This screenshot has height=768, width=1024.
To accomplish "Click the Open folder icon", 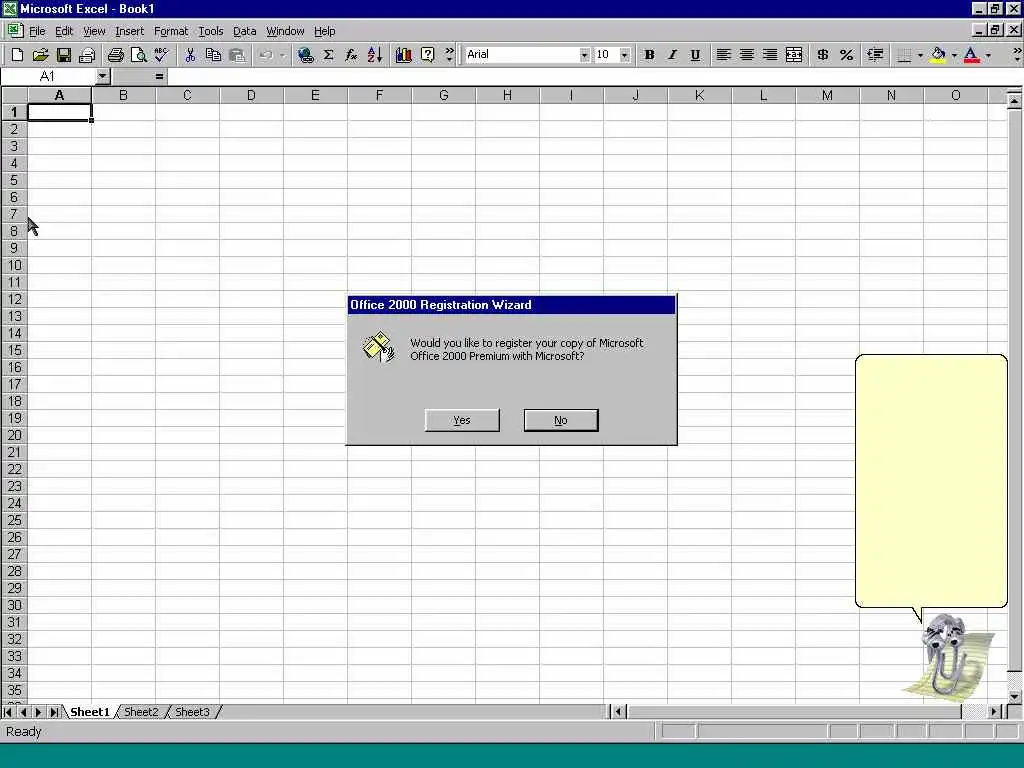I will (x=40, y=55).
